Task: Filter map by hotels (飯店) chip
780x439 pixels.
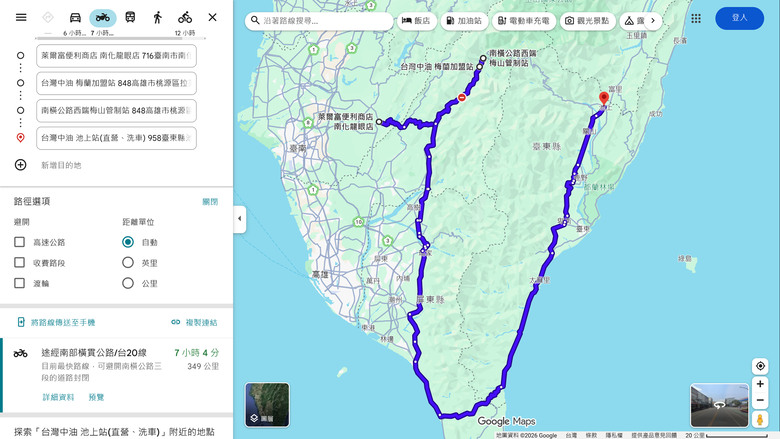Action: (x=416, y=20)
